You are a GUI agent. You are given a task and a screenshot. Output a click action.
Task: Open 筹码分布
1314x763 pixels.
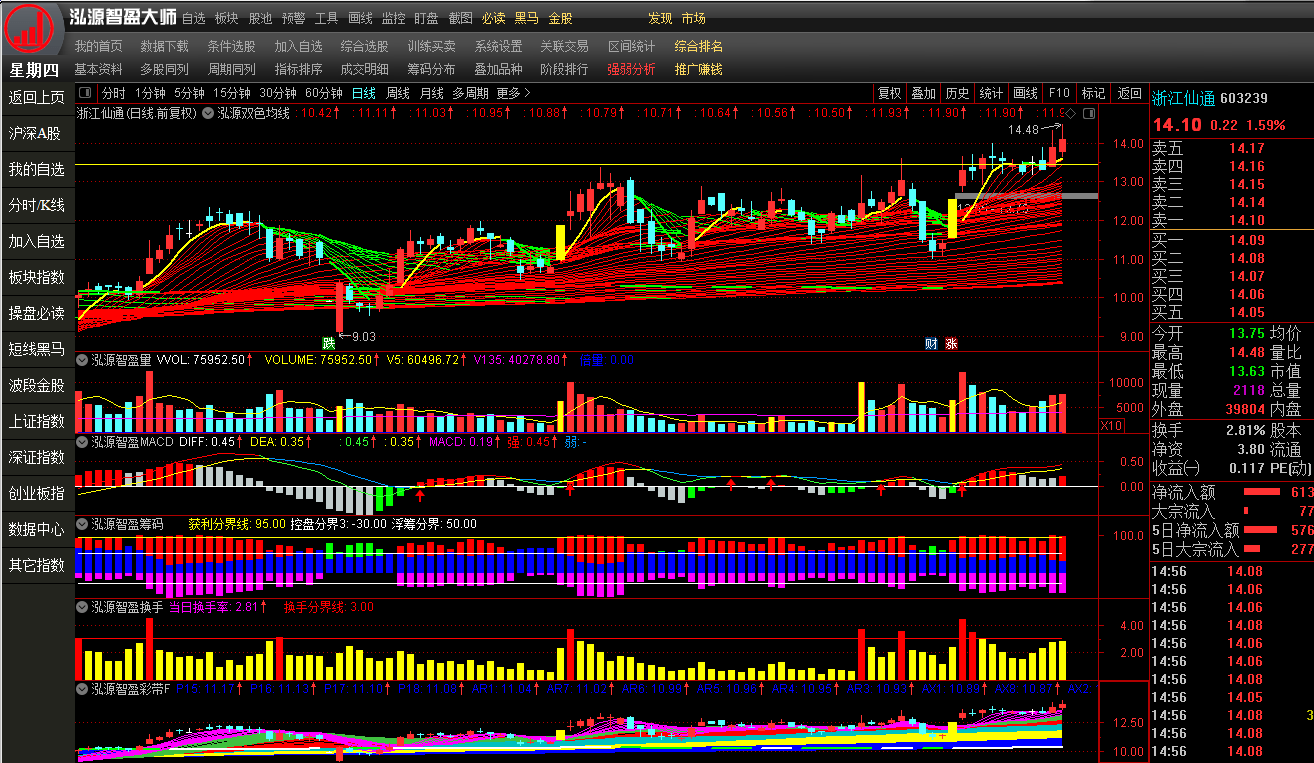coord(431,69)
